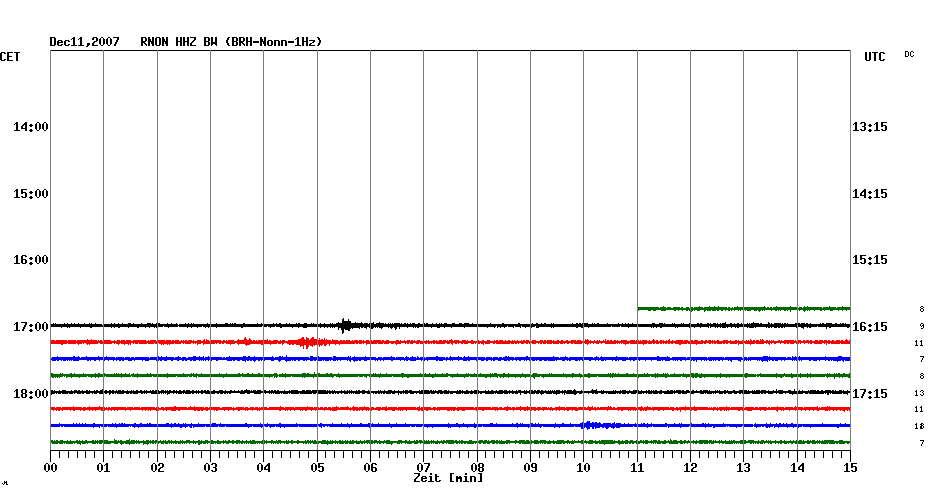Click the CET axis header
Screen dimensions: 930x494
click(10, 57)
